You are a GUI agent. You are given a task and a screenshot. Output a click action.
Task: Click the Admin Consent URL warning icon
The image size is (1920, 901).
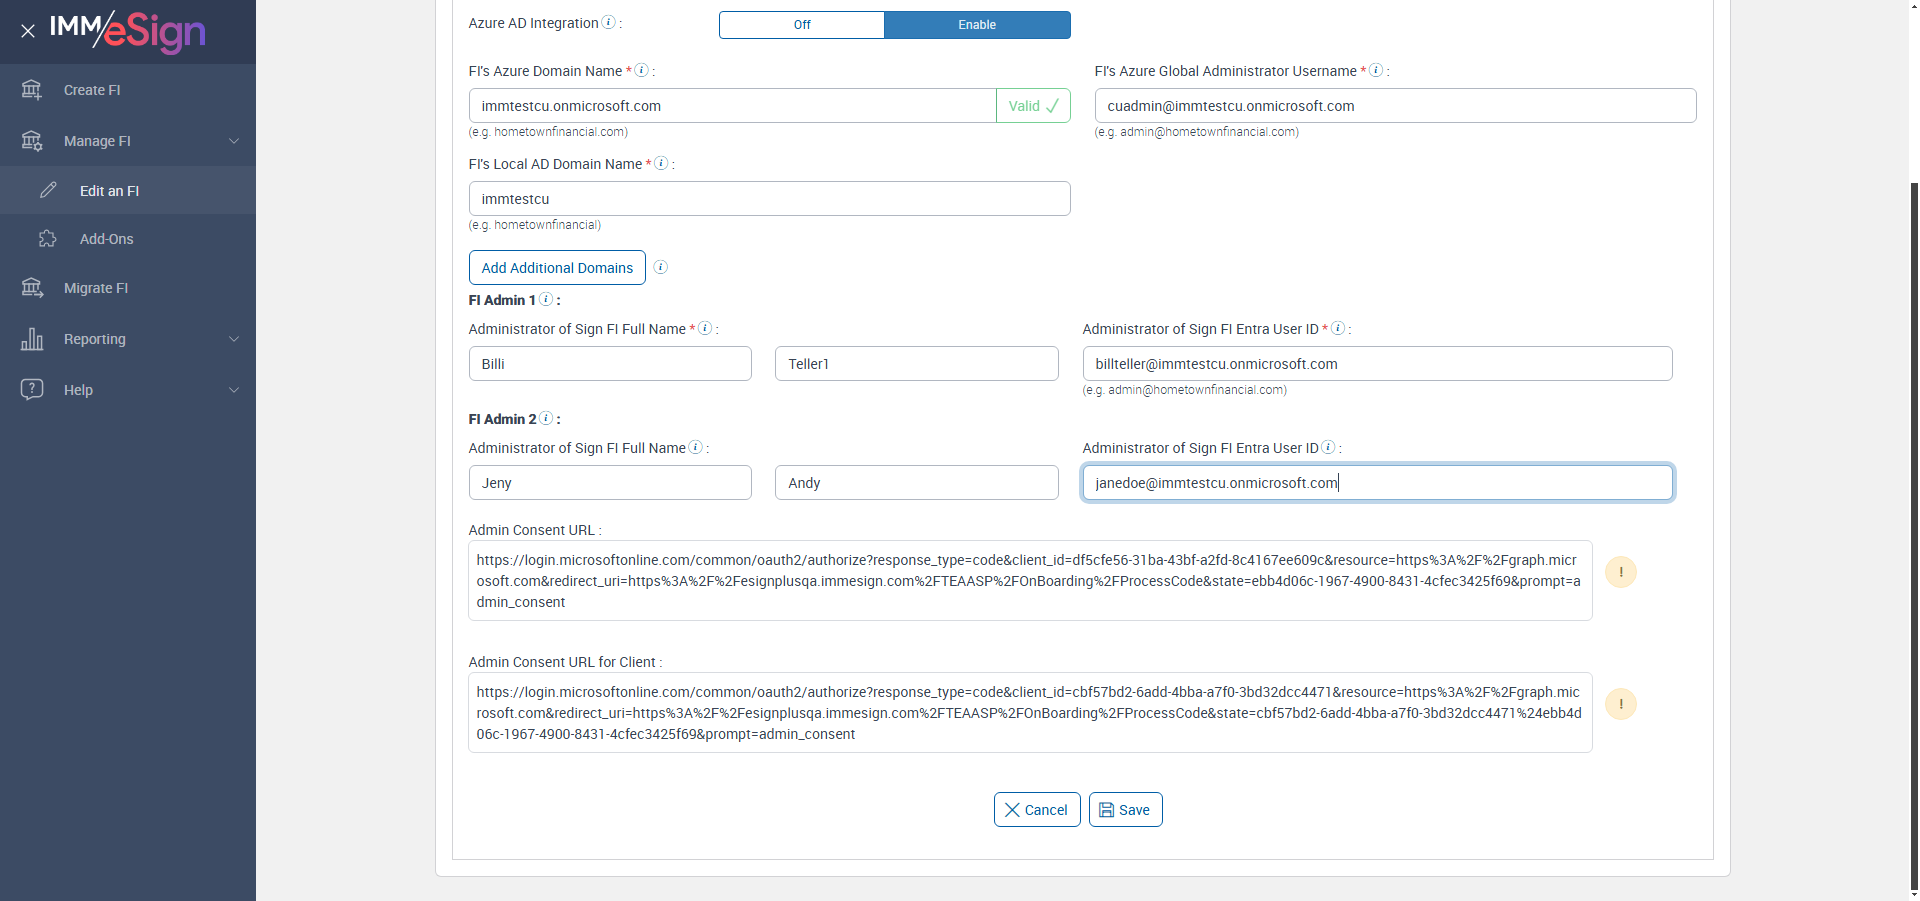click(1620, 572)
